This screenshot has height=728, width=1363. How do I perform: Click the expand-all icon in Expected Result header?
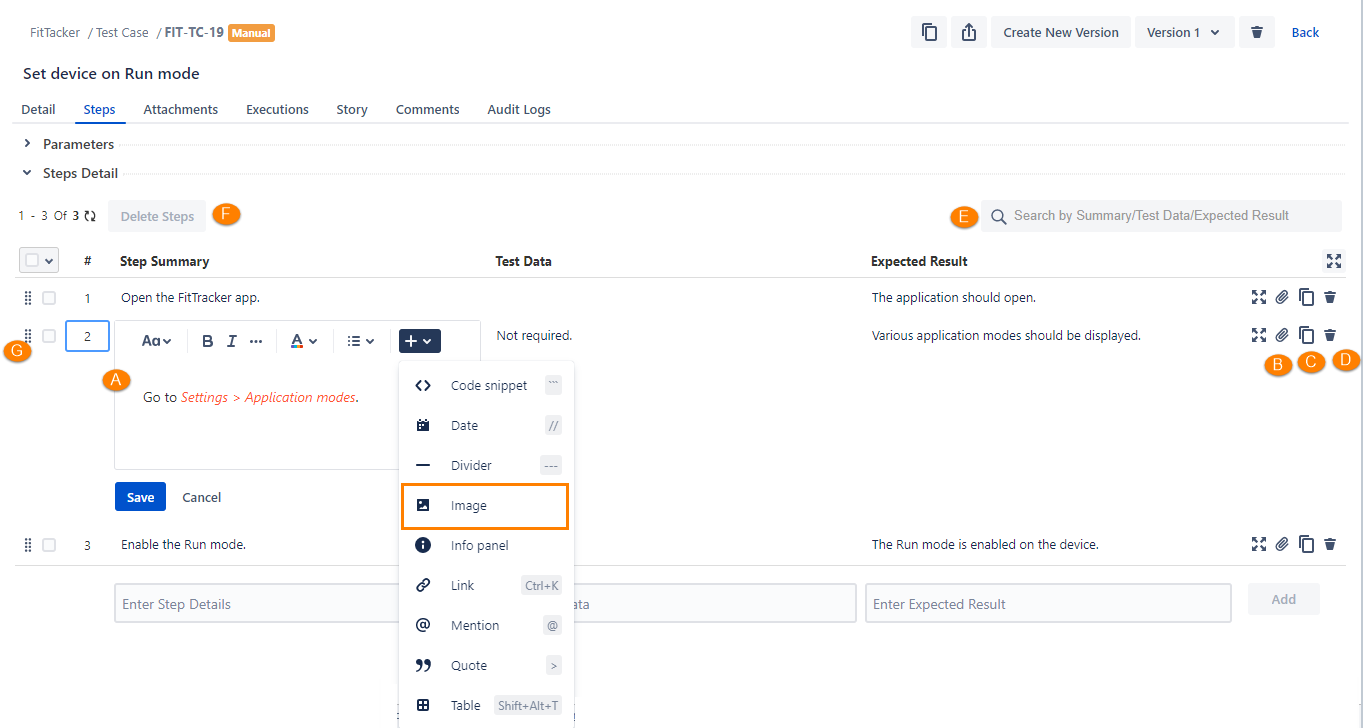pyautogui.click(x=1334, y=261)
